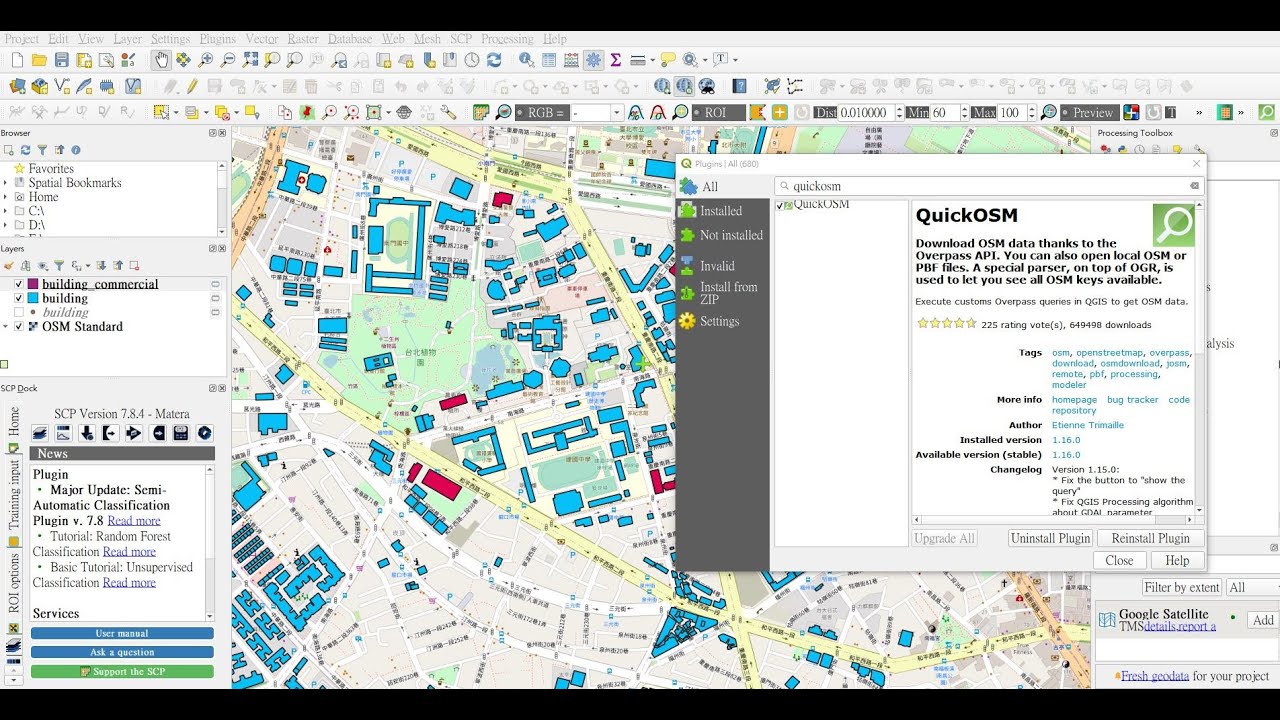The image size is (1280, 720).
Task: Click the Uninstall Plugin button
Action: pos(1050,538)
